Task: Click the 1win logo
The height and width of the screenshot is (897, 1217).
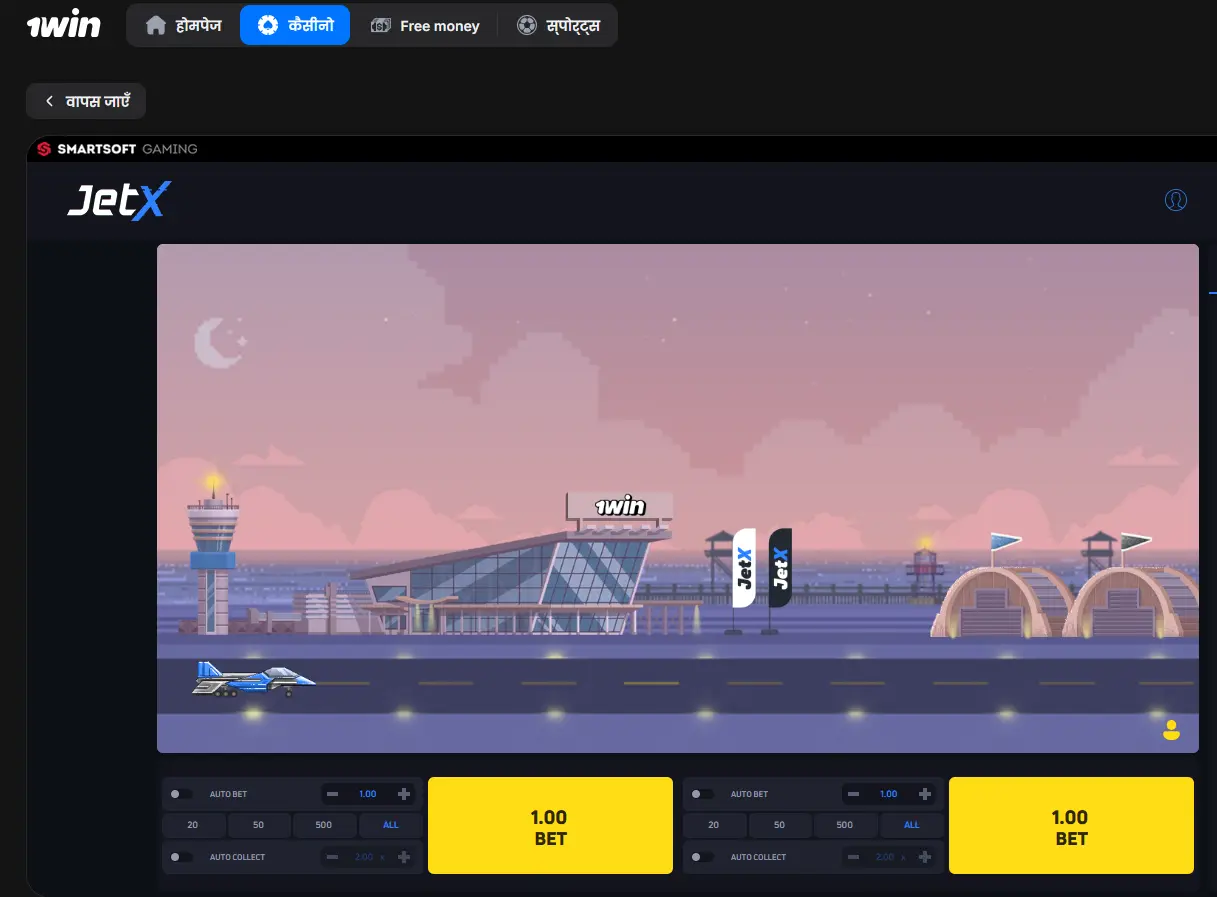Action: [63, 24]
